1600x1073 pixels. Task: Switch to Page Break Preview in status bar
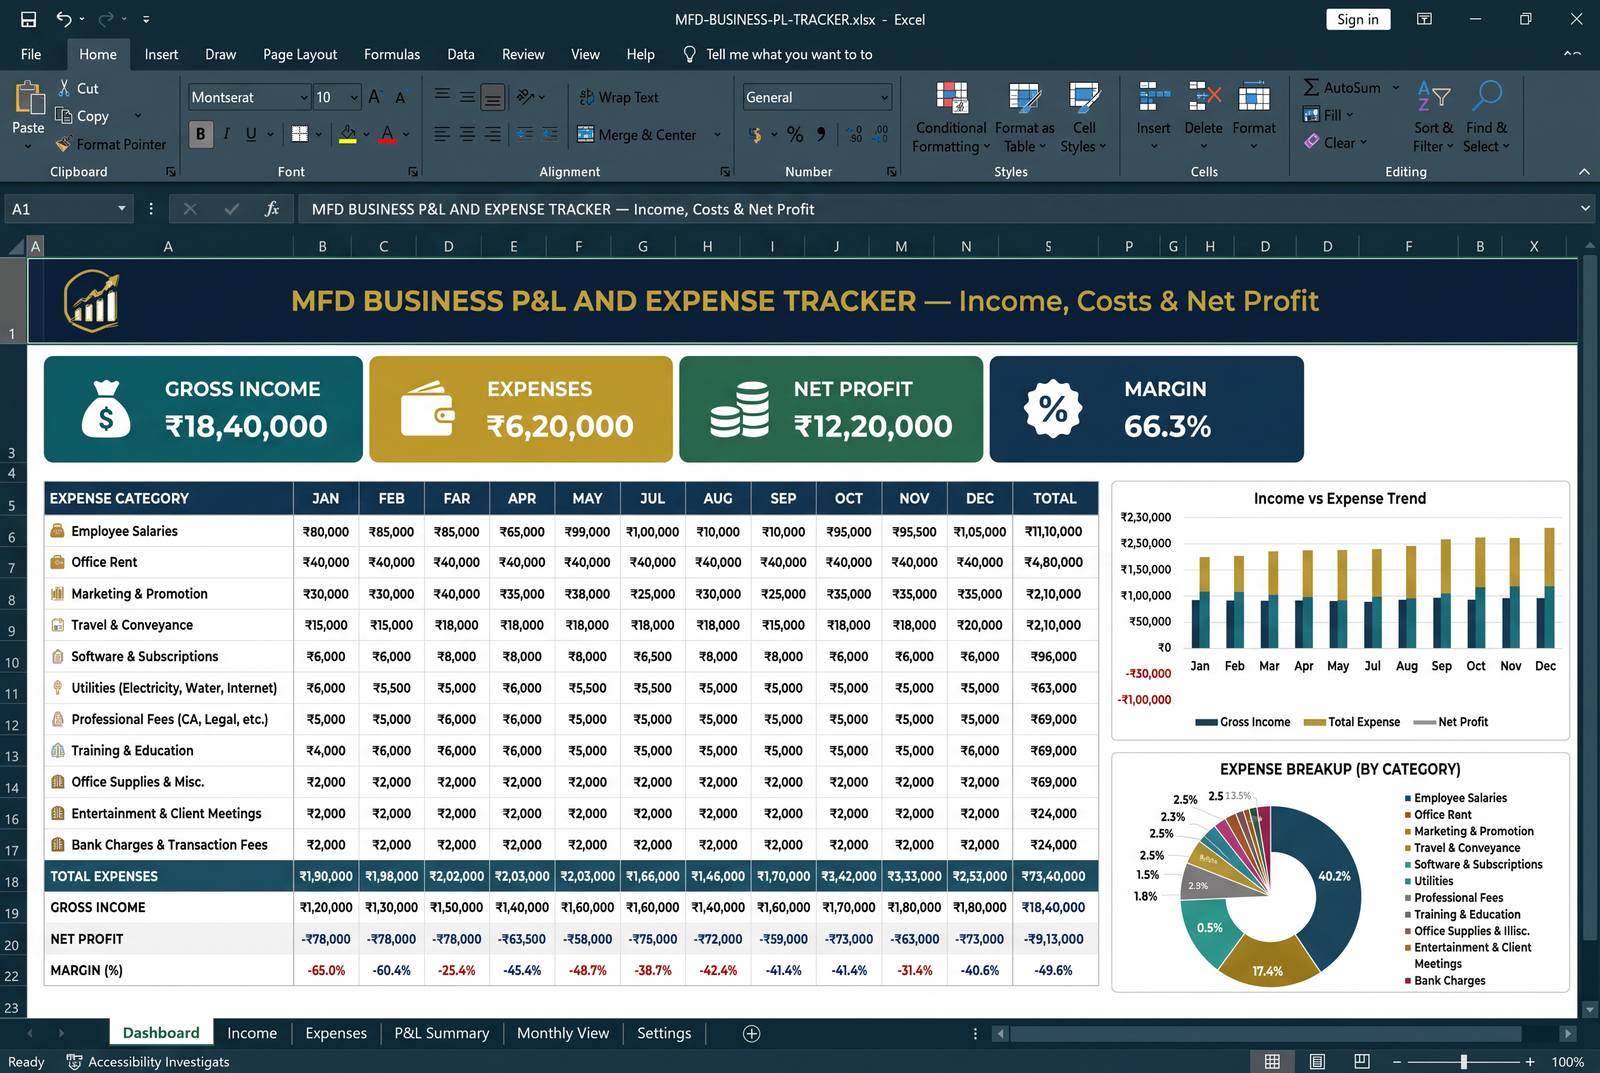point(1362,1061)
